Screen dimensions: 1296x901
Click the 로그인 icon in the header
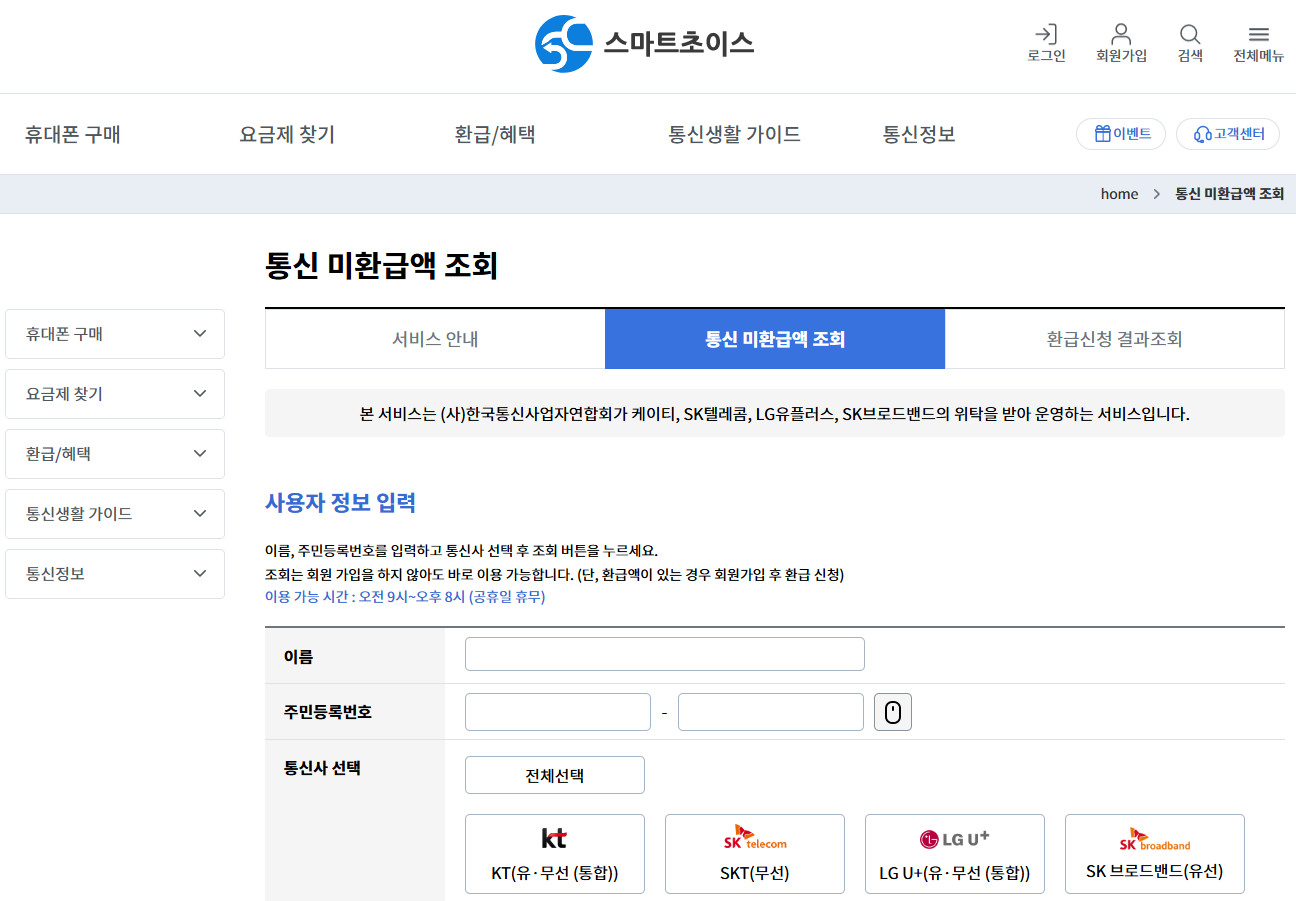pyautogui.click(x=1046, y=42)
